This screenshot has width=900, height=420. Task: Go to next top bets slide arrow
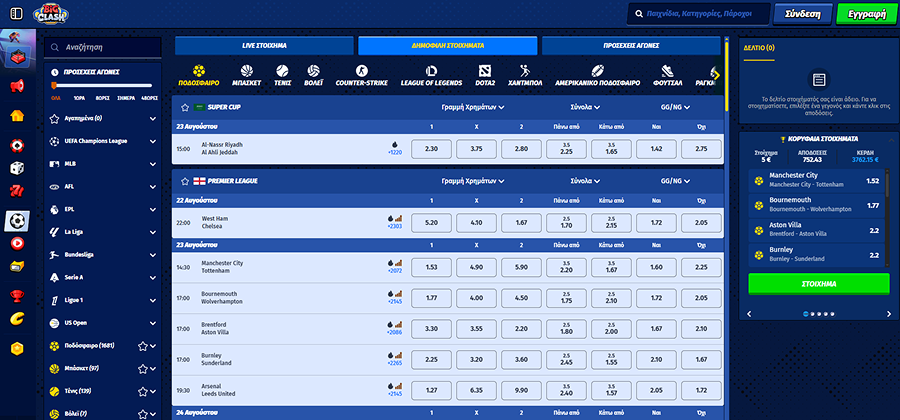[889, 314]
